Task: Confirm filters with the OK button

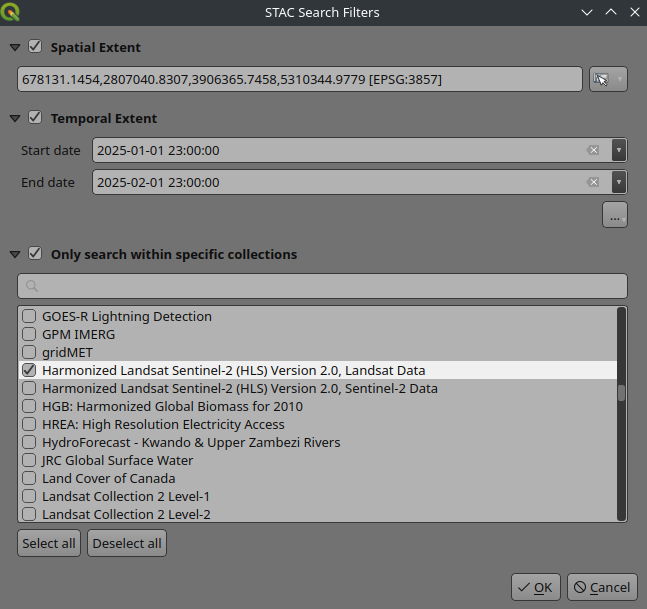Action: click(536, 587)
